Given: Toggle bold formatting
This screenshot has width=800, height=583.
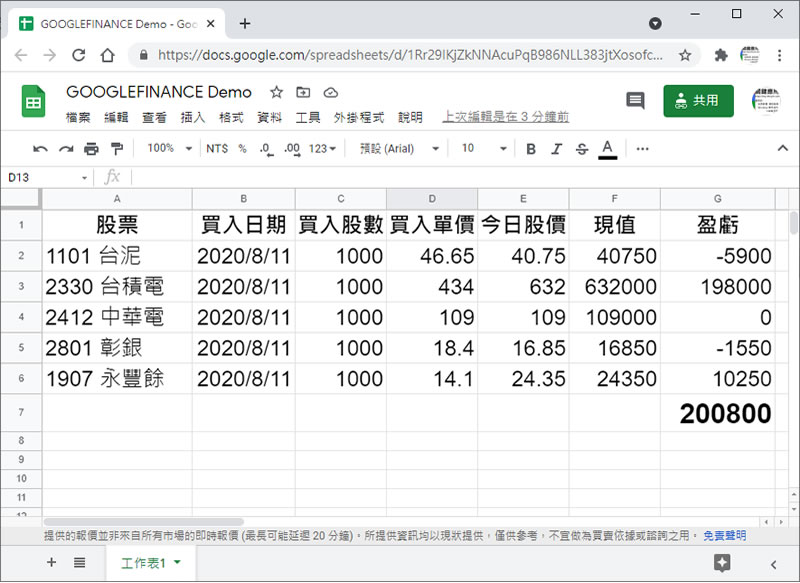Looking at the screenshot, I should (x=531, y=149).
